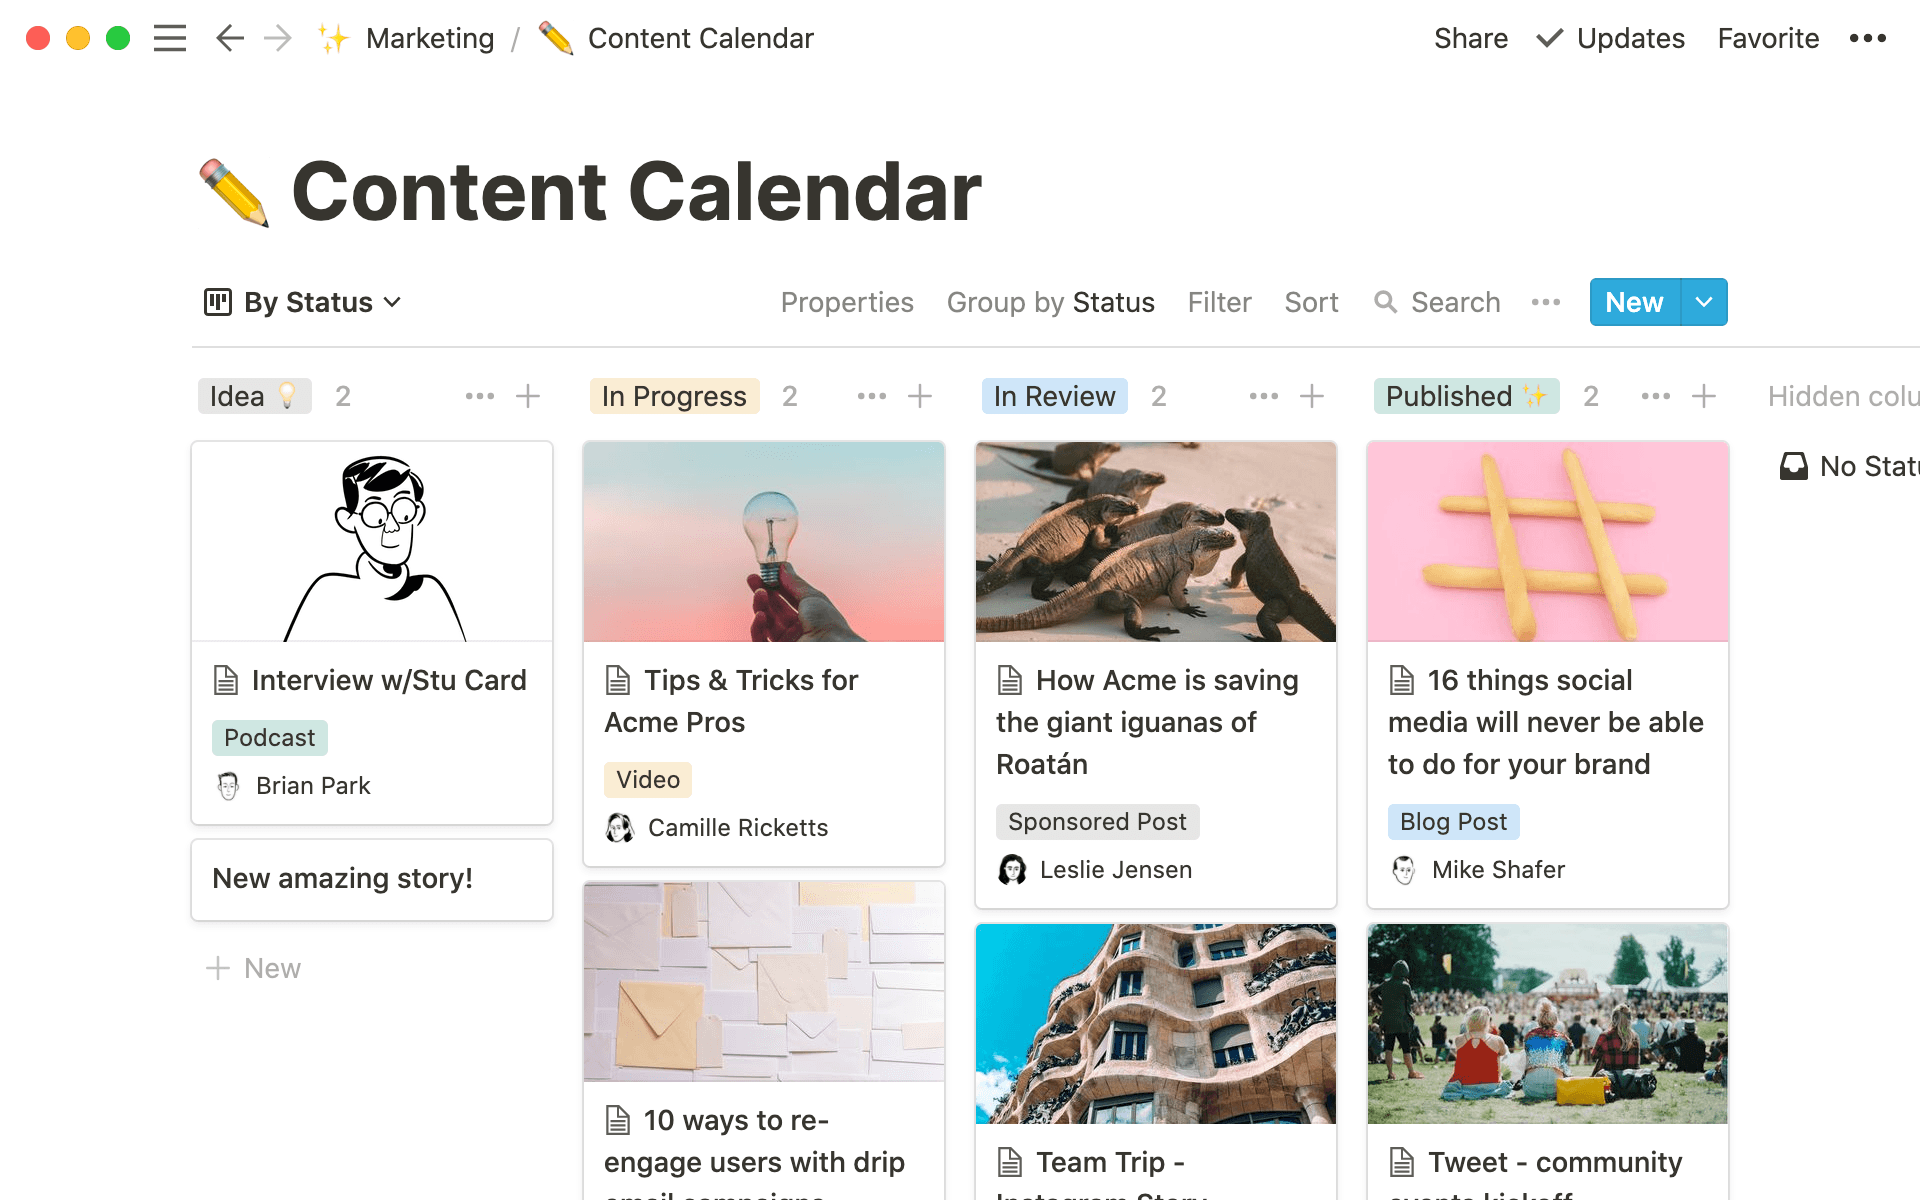Open options for the Published column via ellipsis icon
The image size is (1920, 1200).
tap(1655, 396)
